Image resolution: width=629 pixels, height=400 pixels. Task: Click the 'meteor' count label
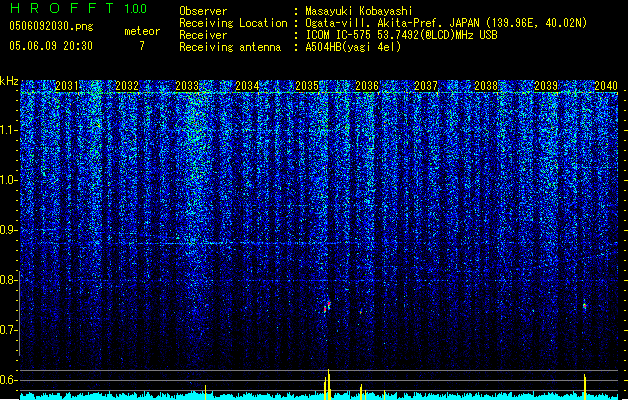tap(142, 31)
